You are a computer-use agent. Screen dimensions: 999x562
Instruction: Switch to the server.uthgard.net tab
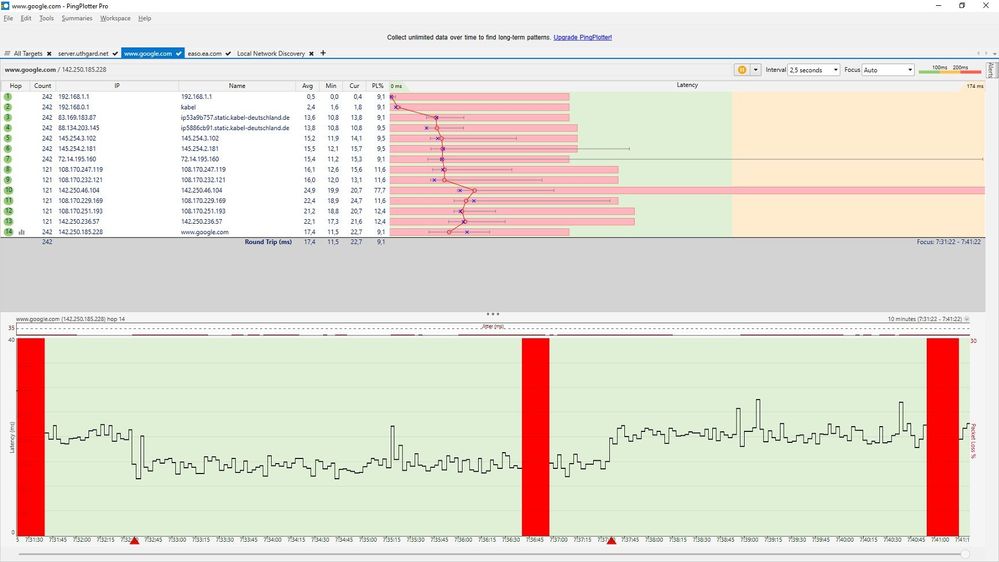[83, 54]
